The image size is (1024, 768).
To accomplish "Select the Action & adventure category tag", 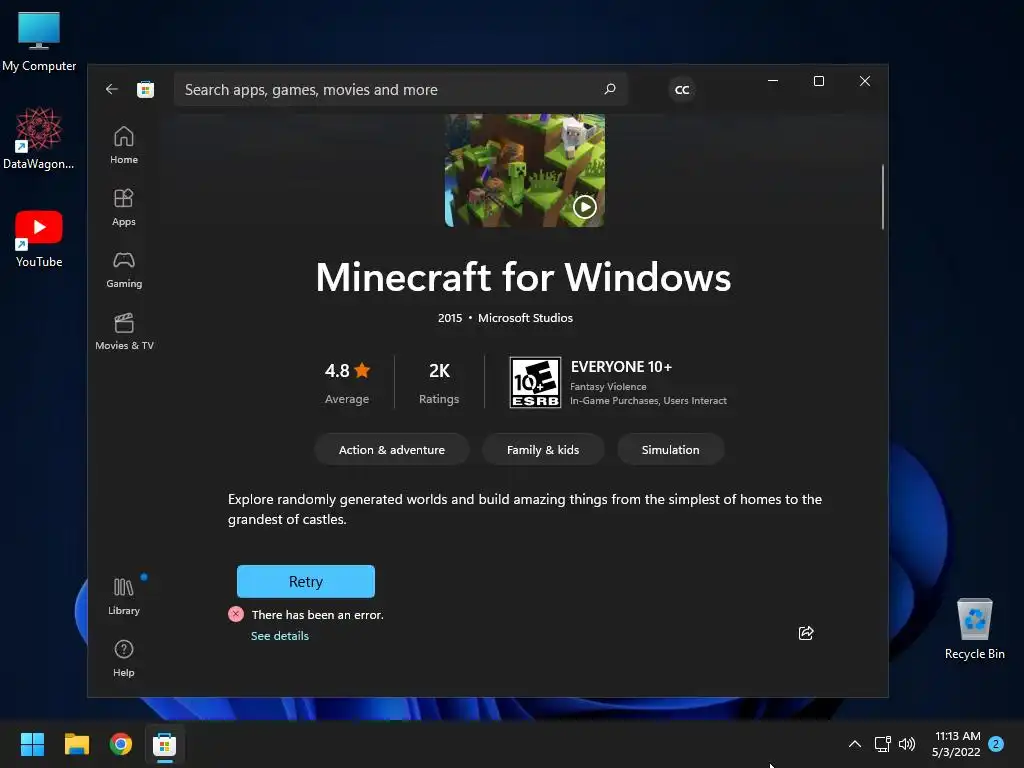I will (x=392, y=449).
